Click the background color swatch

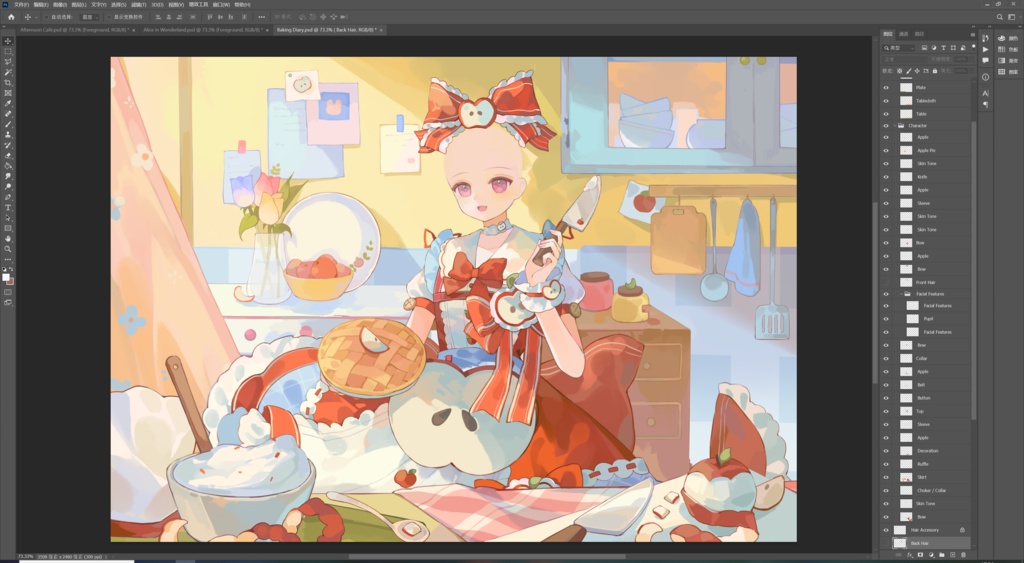(10, 282)
